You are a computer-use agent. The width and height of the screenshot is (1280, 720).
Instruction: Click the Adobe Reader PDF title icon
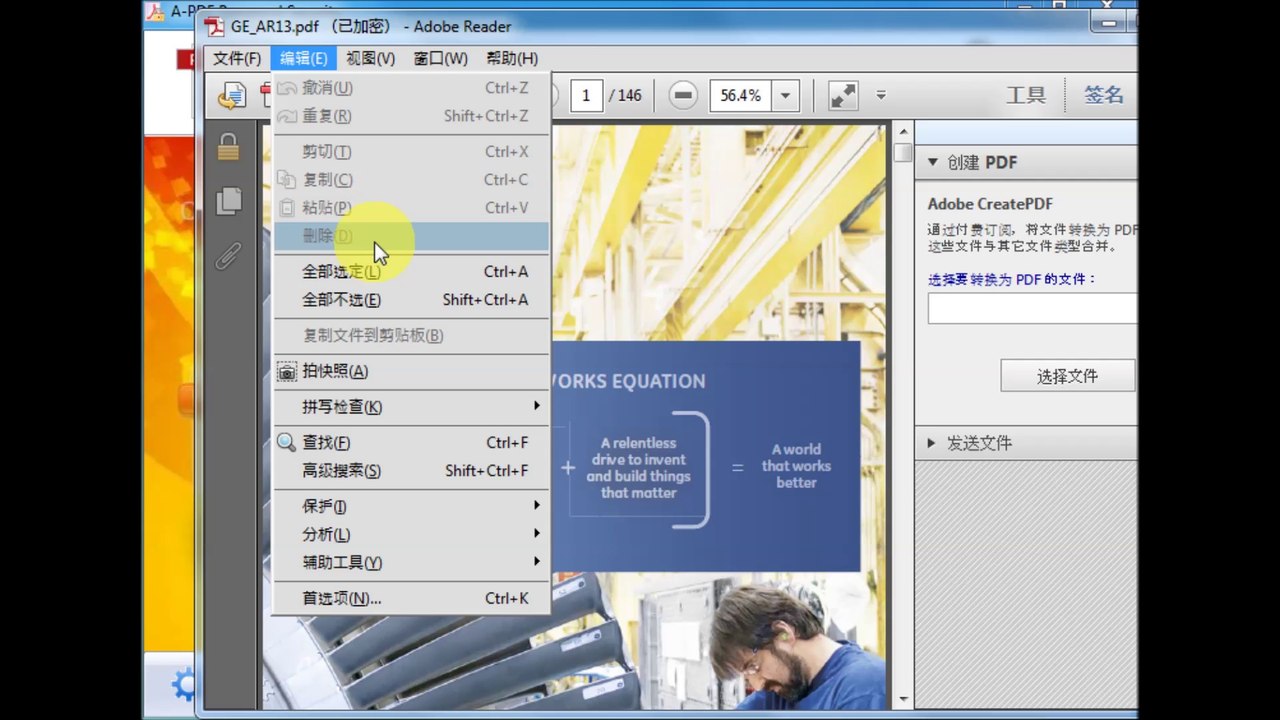[x=214, y=26]
